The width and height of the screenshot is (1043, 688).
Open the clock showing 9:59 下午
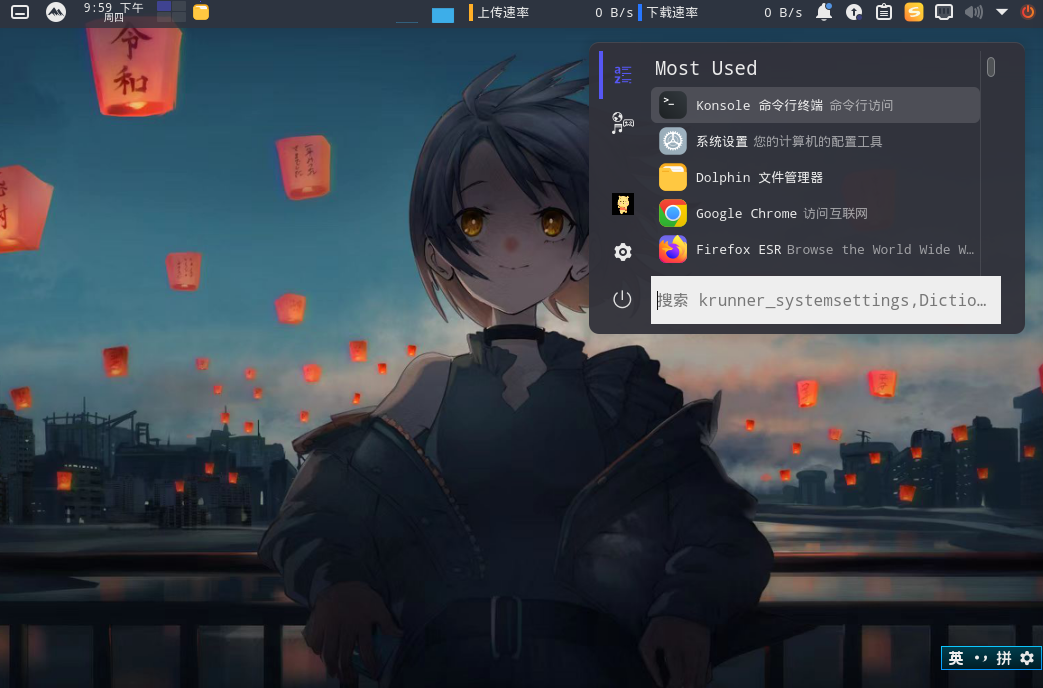tap(113, 12)
